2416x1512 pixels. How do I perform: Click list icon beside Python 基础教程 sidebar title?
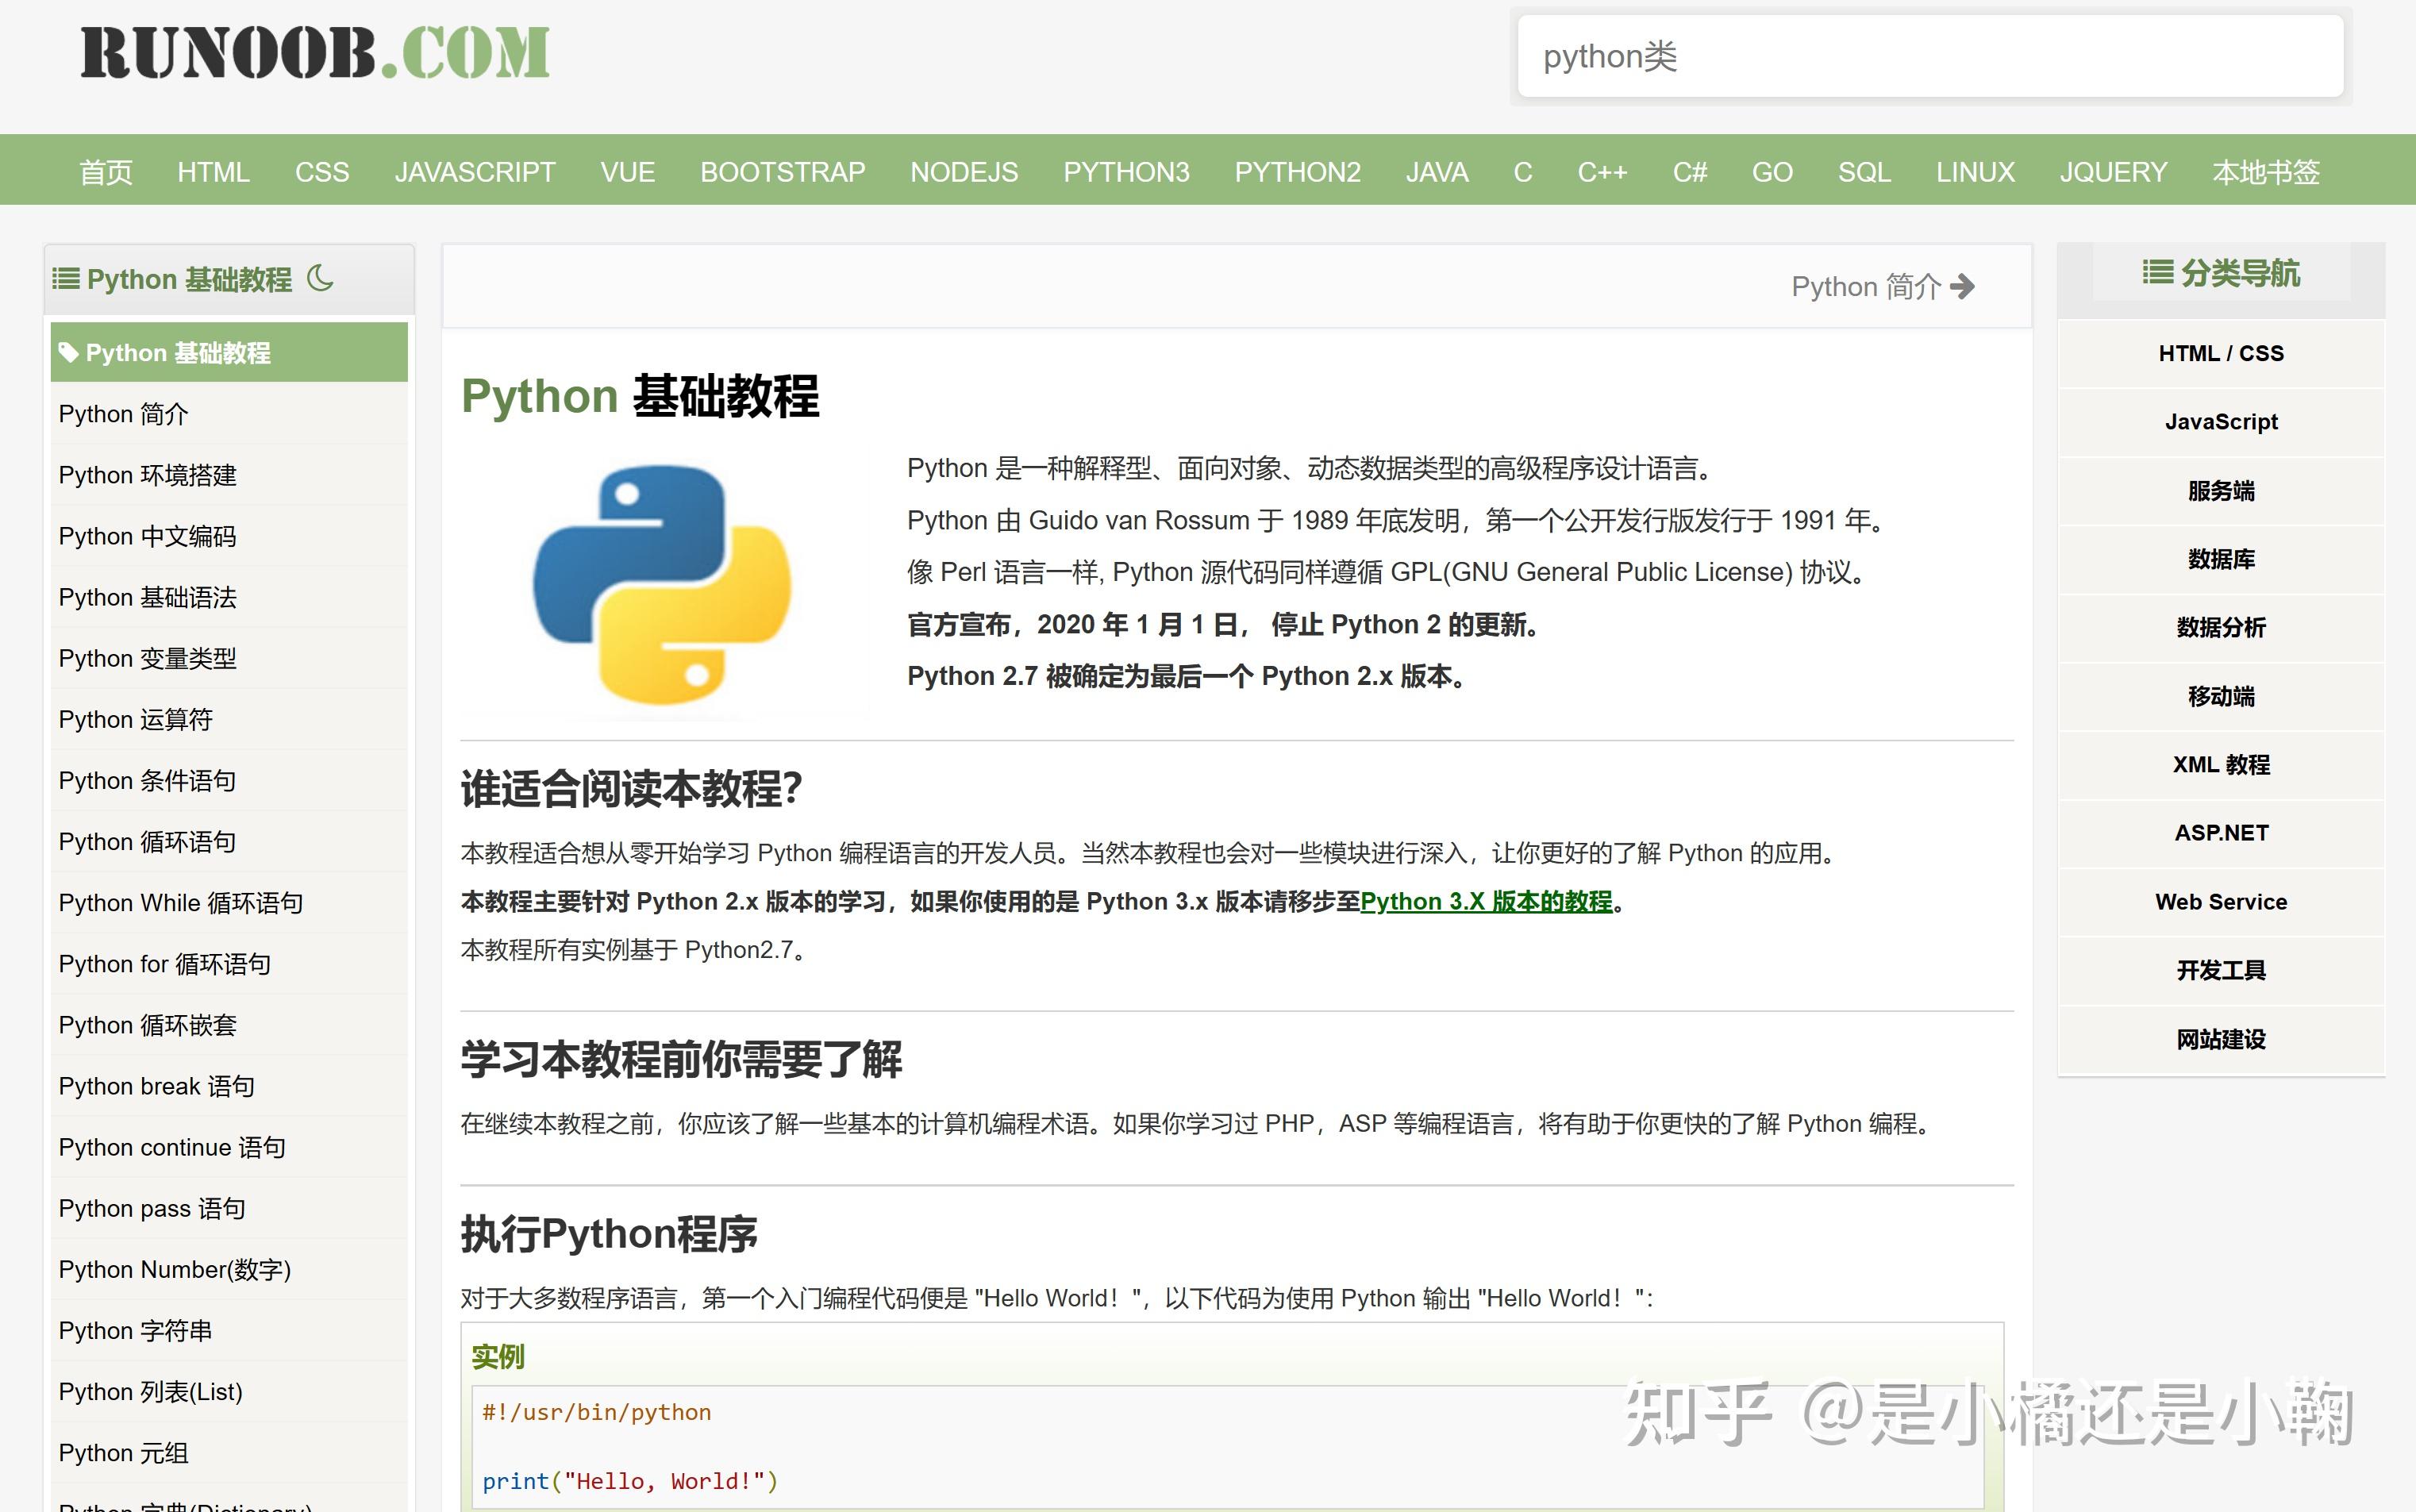(x=66, y=278)
